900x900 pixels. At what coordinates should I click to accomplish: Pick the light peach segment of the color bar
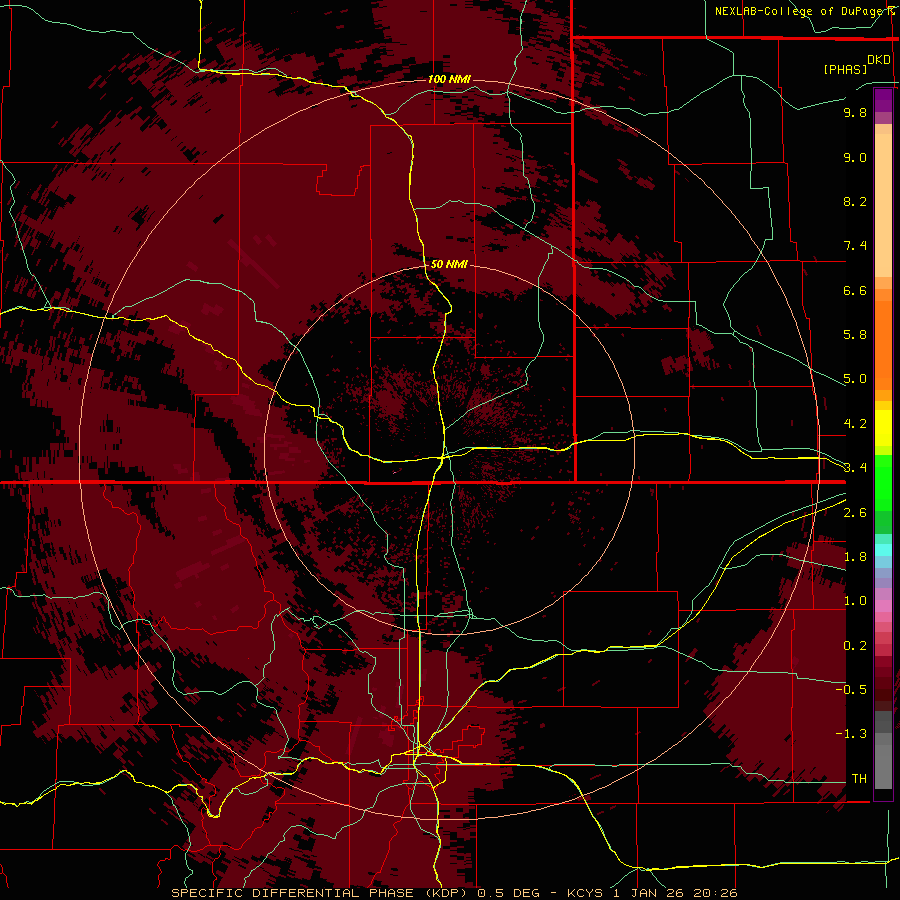tap(883, 207)
